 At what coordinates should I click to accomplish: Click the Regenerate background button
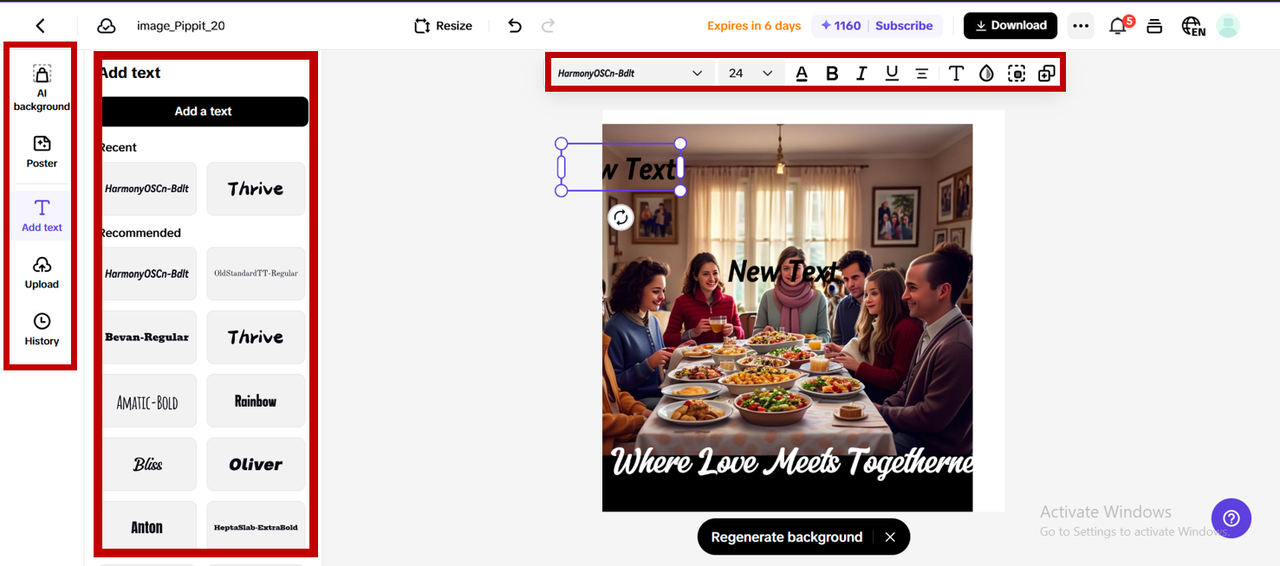point(786,537)
